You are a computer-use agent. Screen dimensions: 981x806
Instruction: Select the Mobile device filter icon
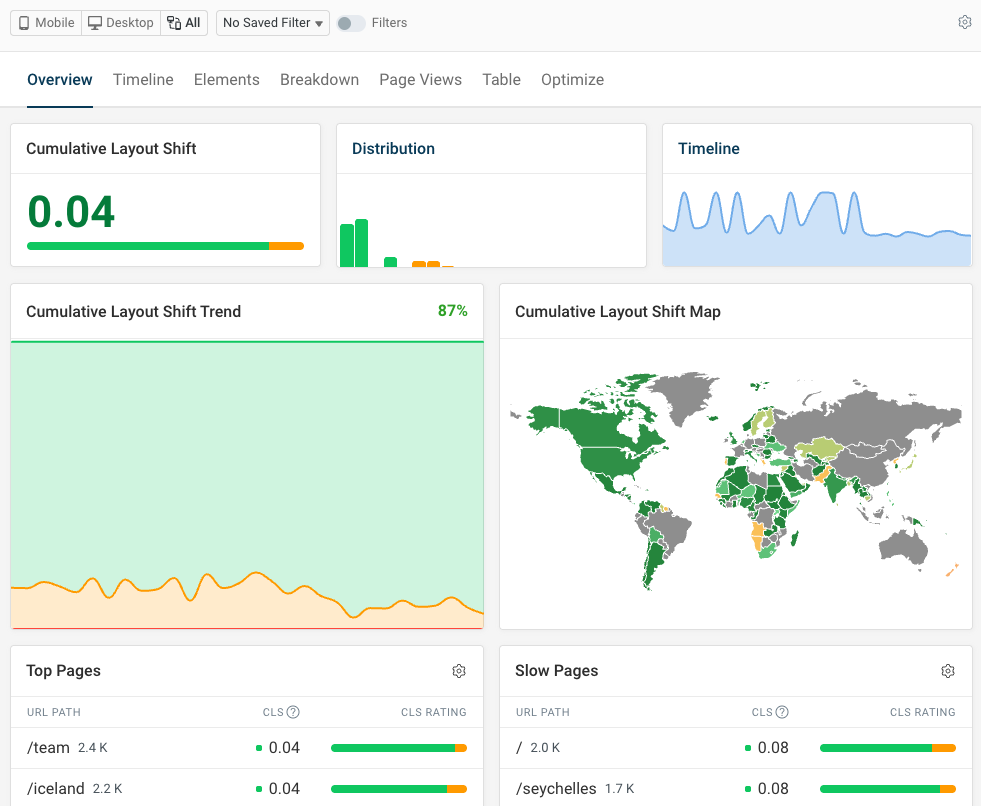24,22
